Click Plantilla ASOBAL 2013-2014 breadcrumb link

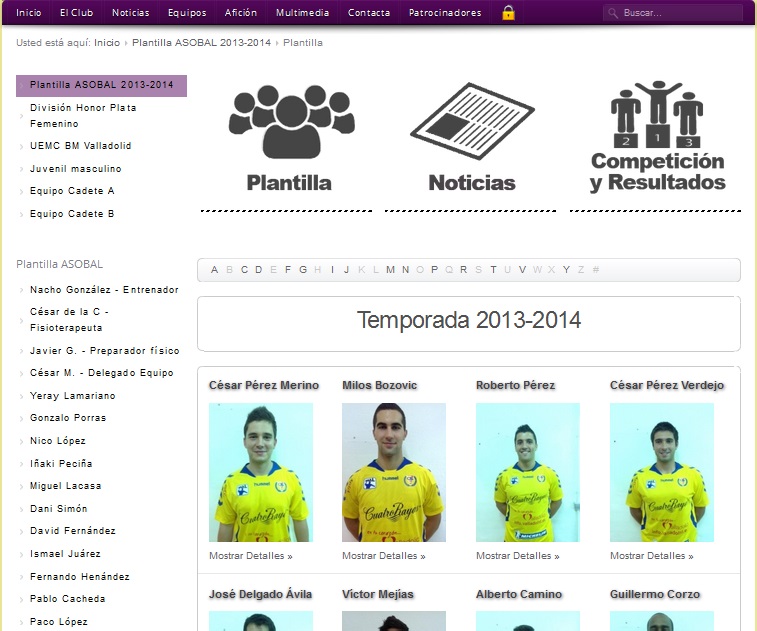pyautogui.click(x=201, y=42)
